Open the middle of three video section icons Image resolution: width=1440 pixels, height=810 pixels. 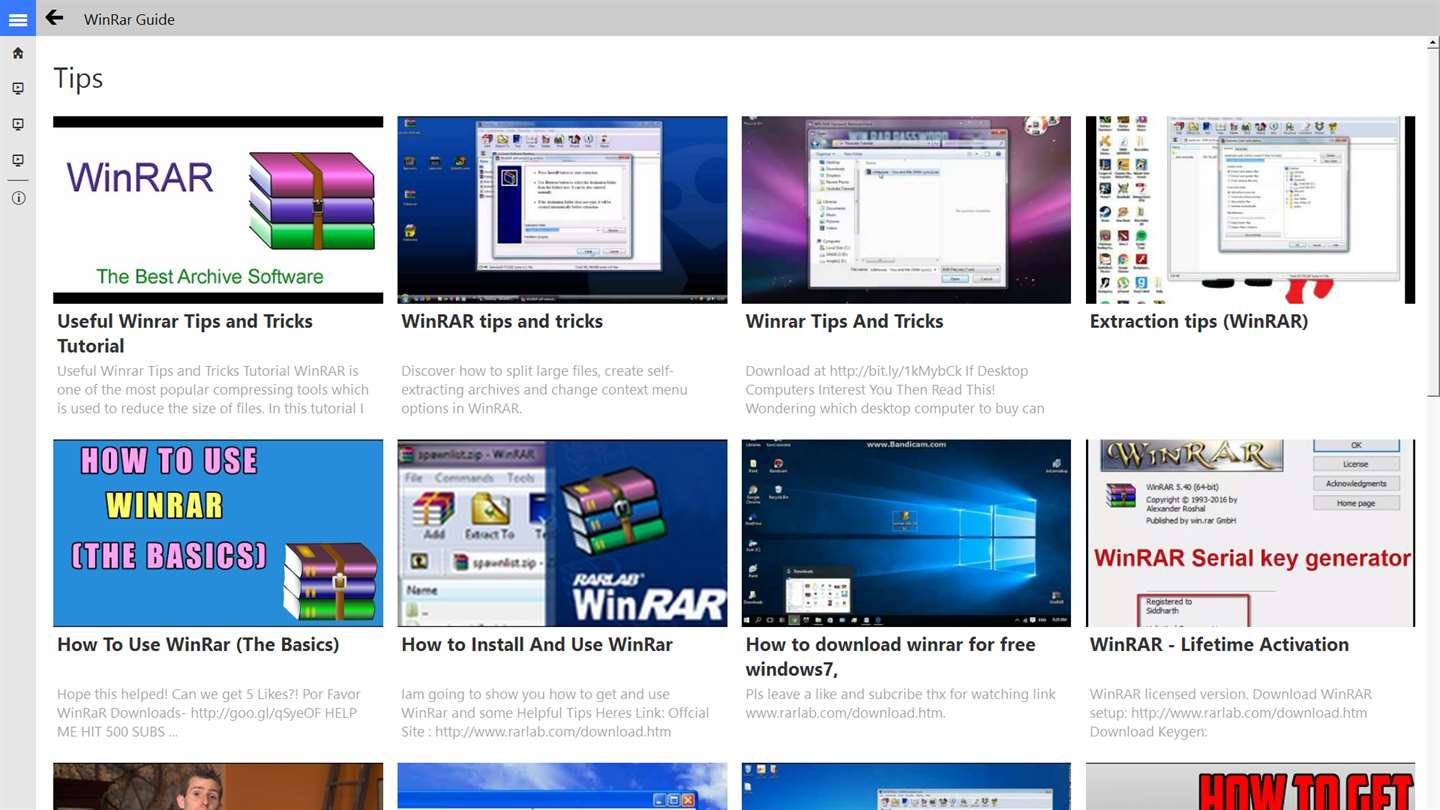pyautogui.click(x=18, y=125)
